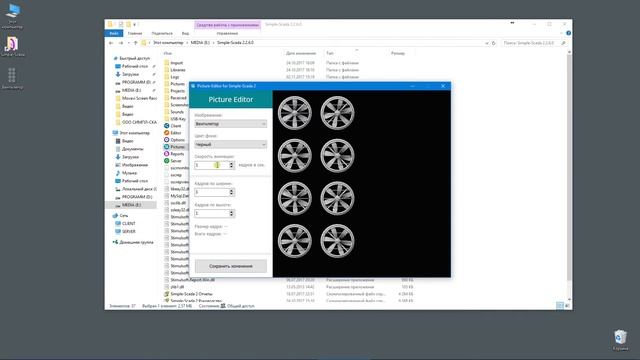The width and height of the screenshot is (640, 360).
Task: Click the animation speed input field
Action: click(211, 165)
